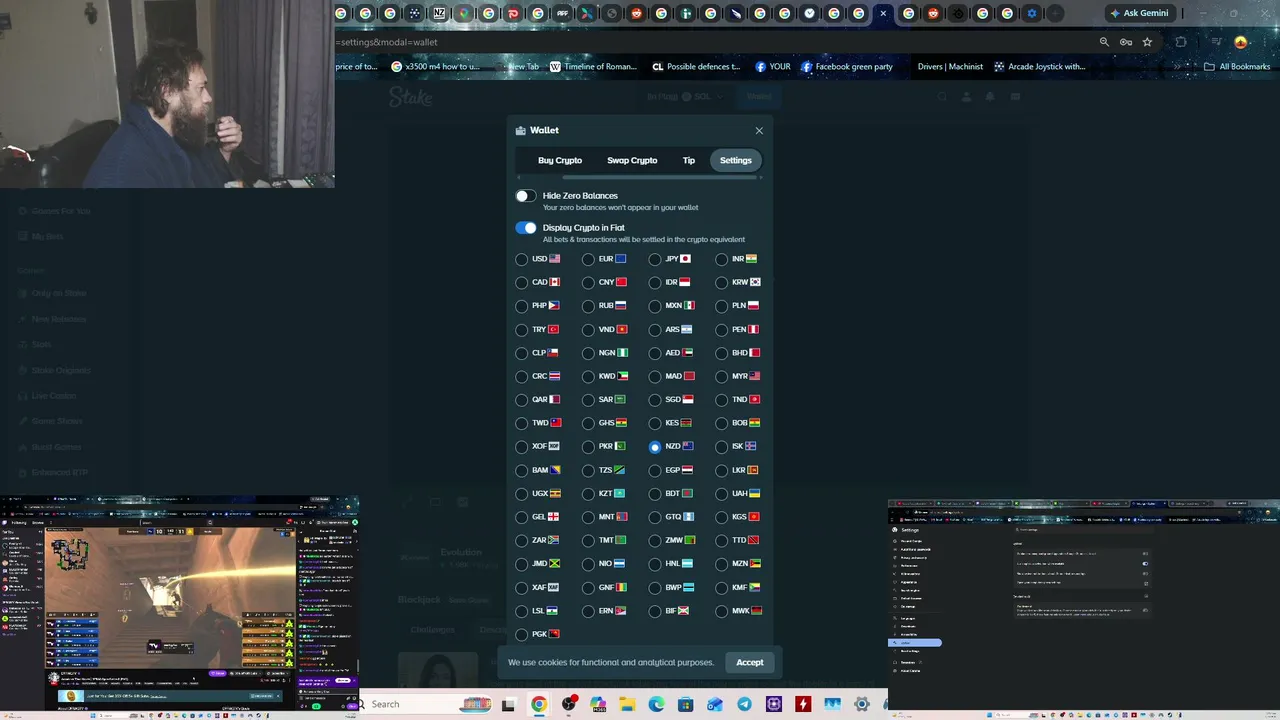Open a new browser tab

1055,13
